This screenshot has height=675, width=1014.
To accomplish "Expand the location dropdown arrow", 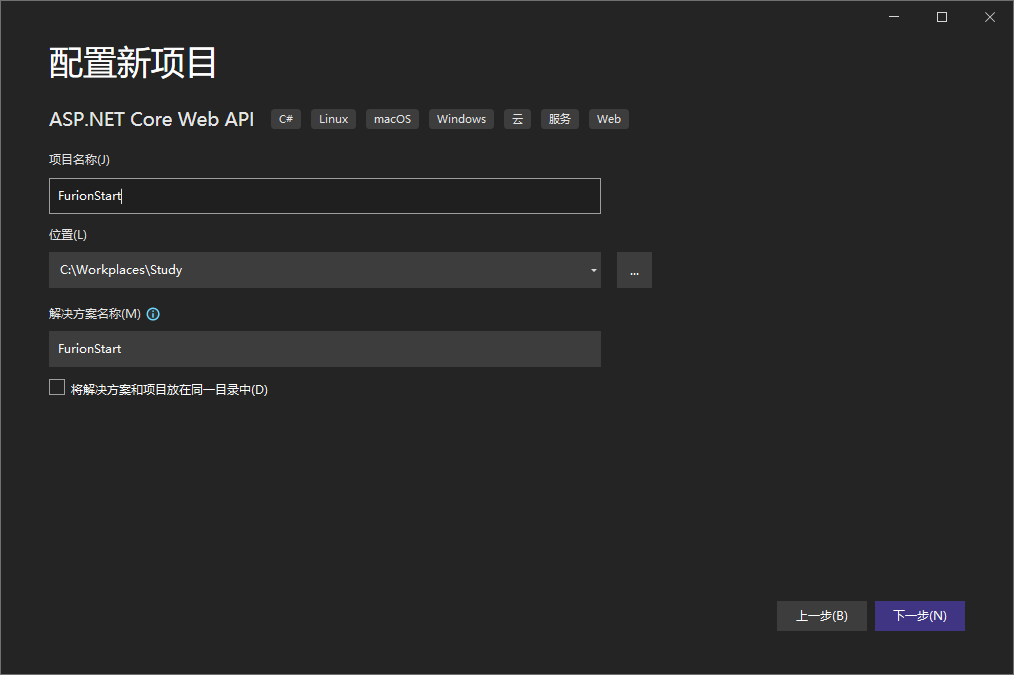I will [593, 270].
